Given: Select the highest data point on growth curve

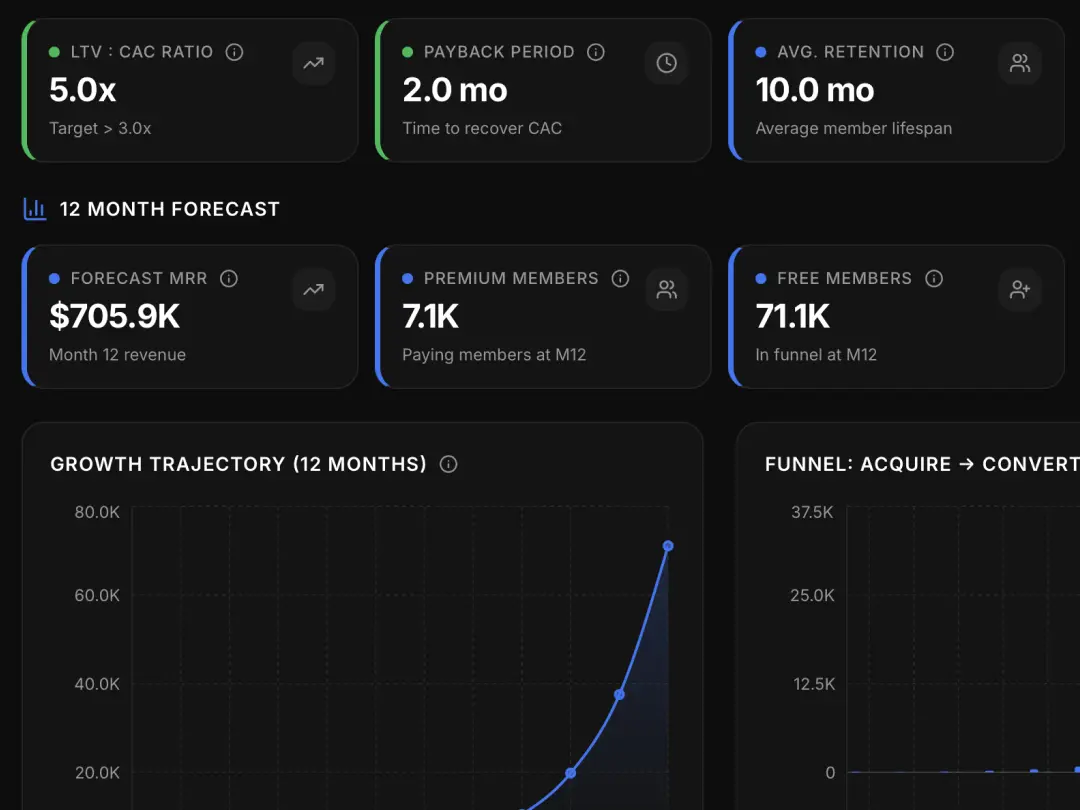Looking at the screenshot, I should [x=668, y=546].
